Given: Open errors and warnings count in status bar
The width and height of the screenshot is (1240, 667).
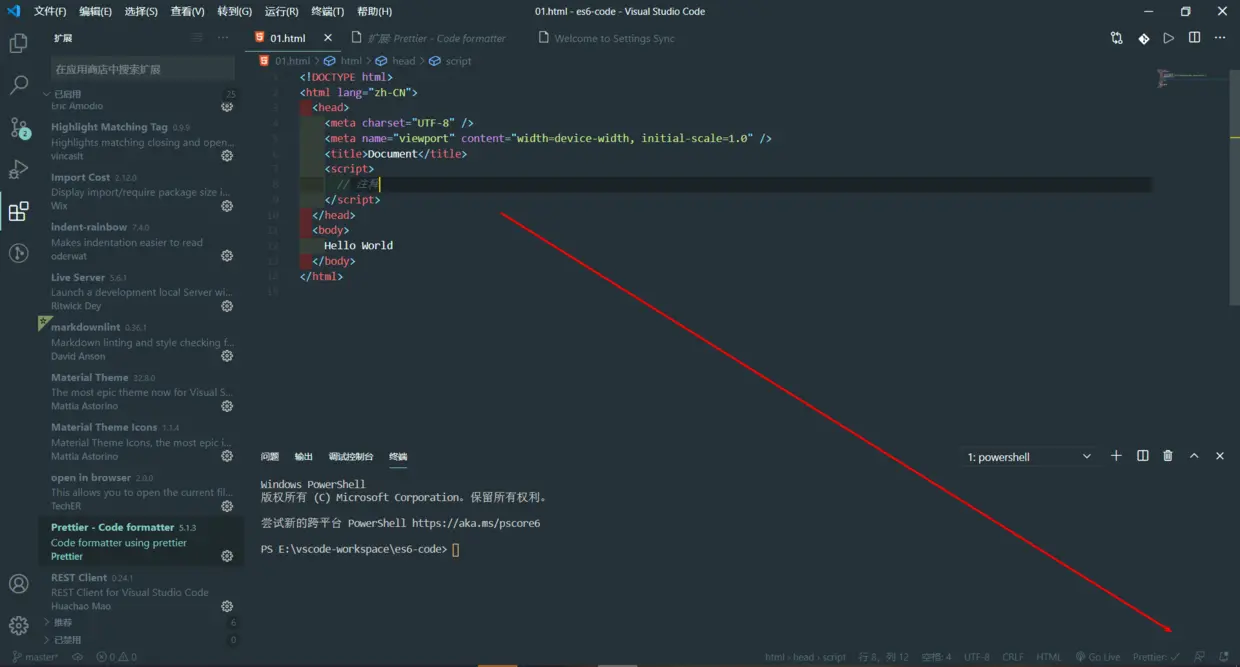Looking at the screenshot, I should 116,657.
